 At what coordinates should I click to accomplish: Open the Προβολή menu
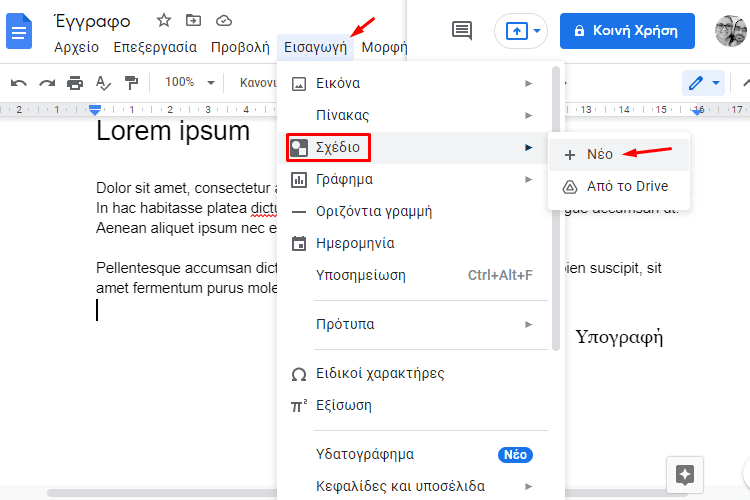(240, 47)
